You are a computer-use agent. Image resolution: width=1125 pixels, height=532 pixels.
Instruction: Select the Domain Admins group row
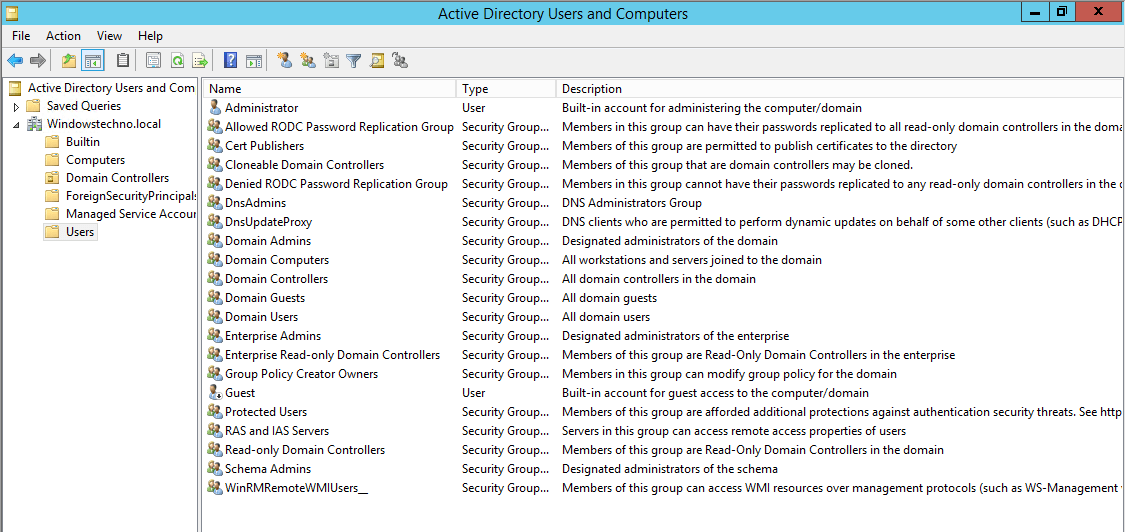tap(664, 241)
